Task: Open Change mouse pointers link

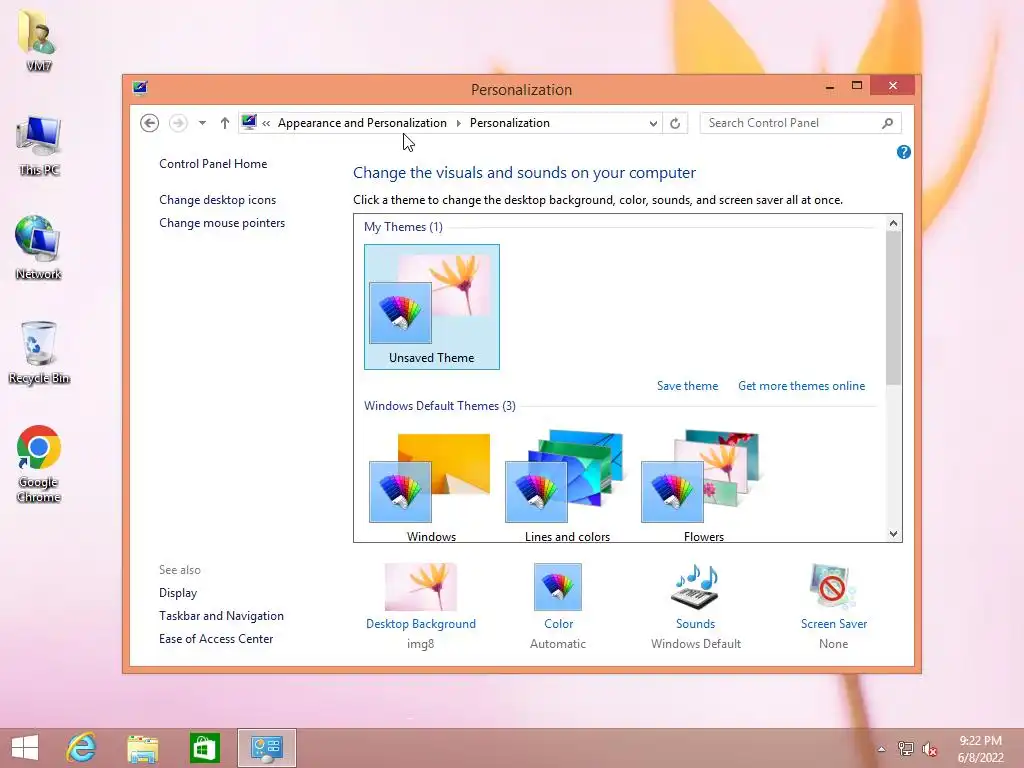Action: coord(222,223)
